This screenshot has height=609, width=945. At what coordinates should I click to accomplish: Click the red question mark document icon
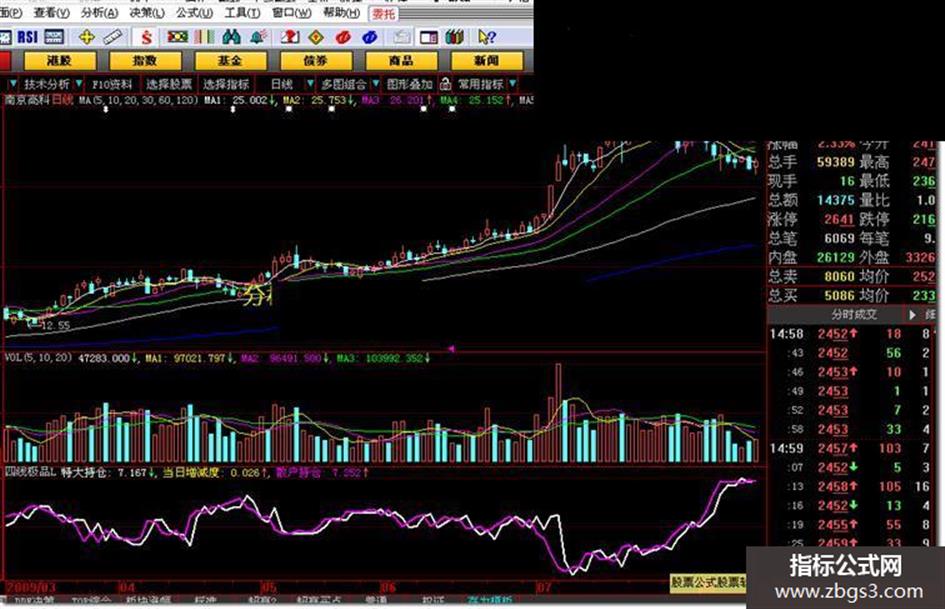click(x=290, y=37)
